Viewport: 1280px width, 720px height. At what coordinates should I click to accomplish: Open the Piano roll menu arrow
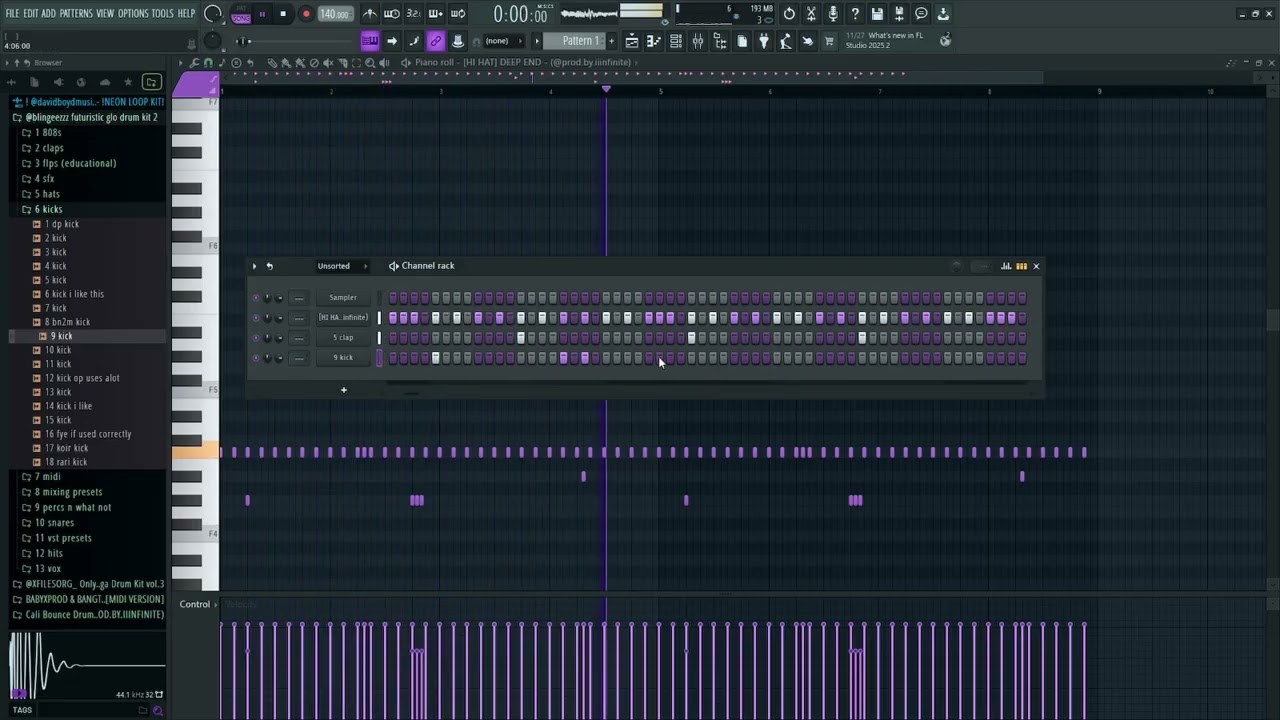pyautogui.click(x=182, y=63)
